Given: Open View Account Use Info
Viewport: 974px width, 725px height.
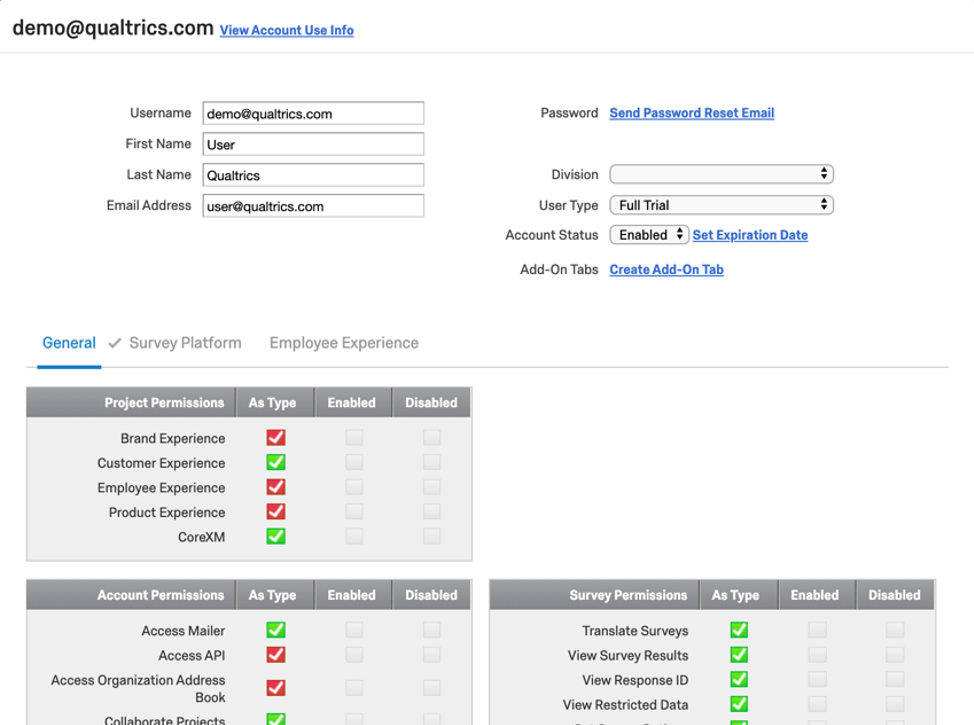Looking at the screenshot, I should point(286,30).
